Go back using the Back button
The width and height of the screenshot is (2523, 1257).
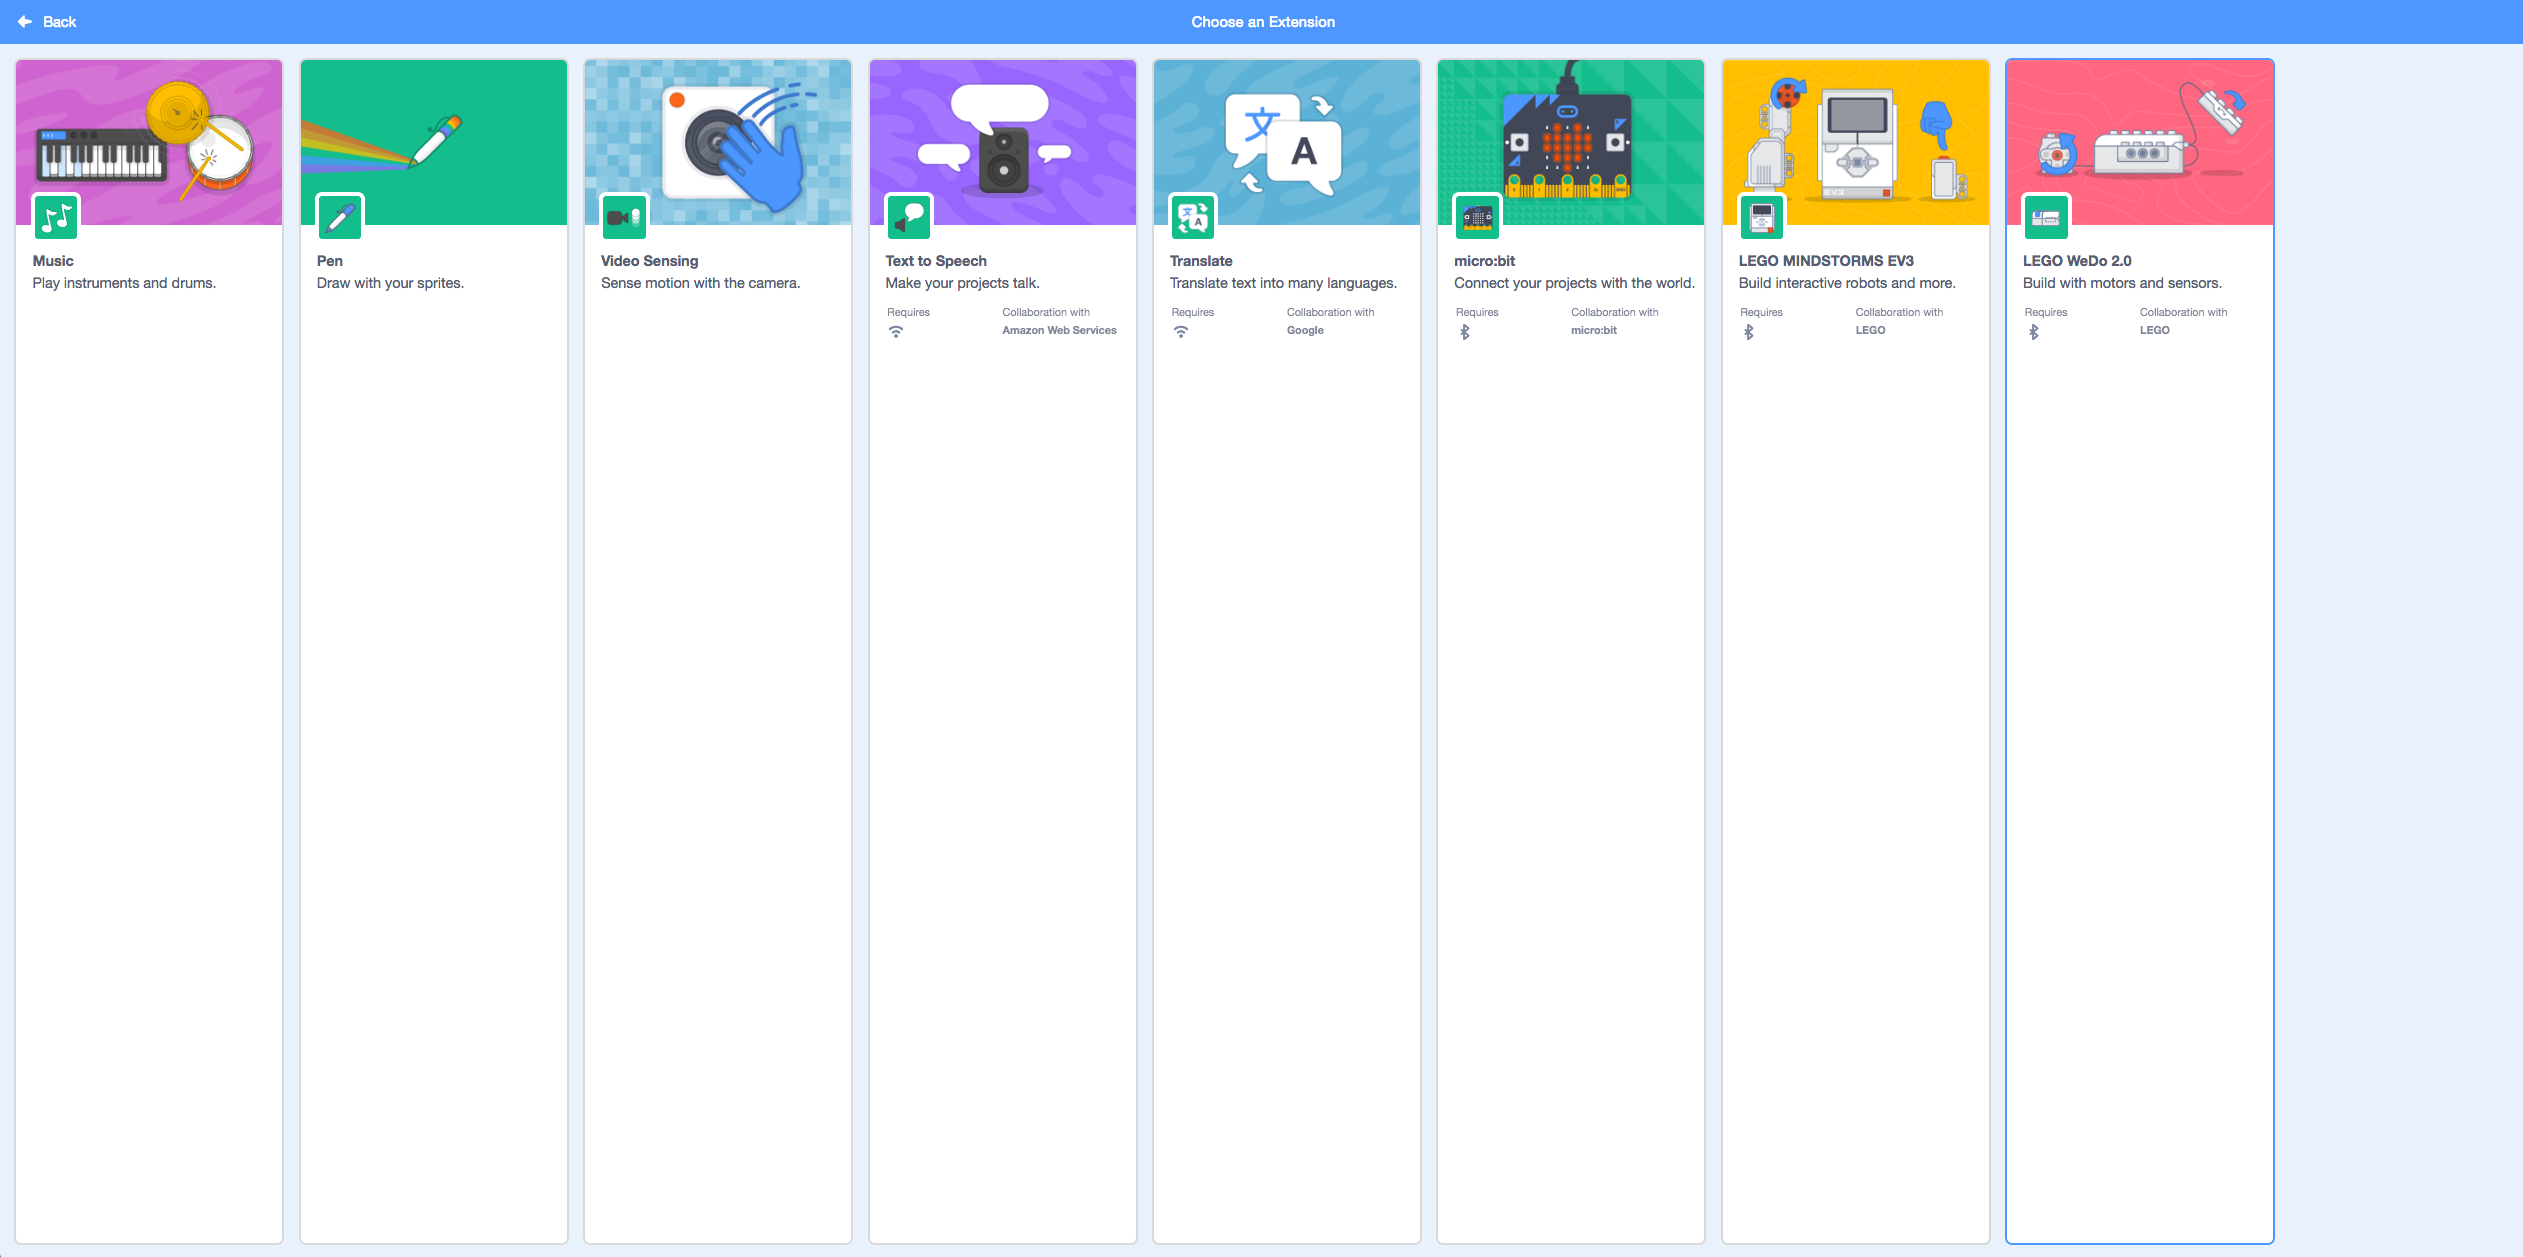59,21
